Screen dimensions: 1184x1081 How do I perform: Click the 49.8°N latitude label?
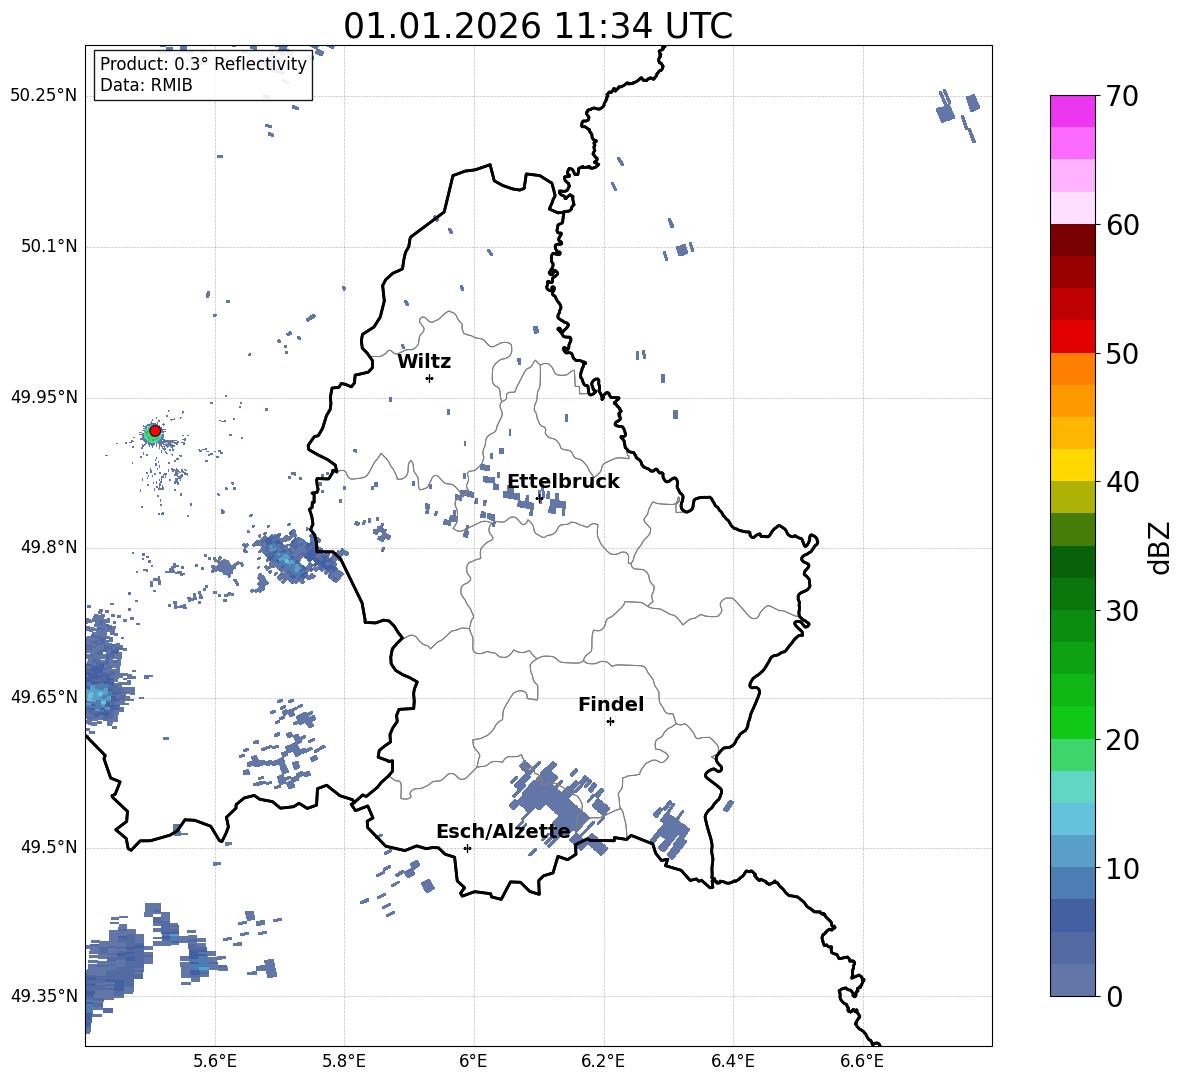pyautogui.click(x=49, y=547)
